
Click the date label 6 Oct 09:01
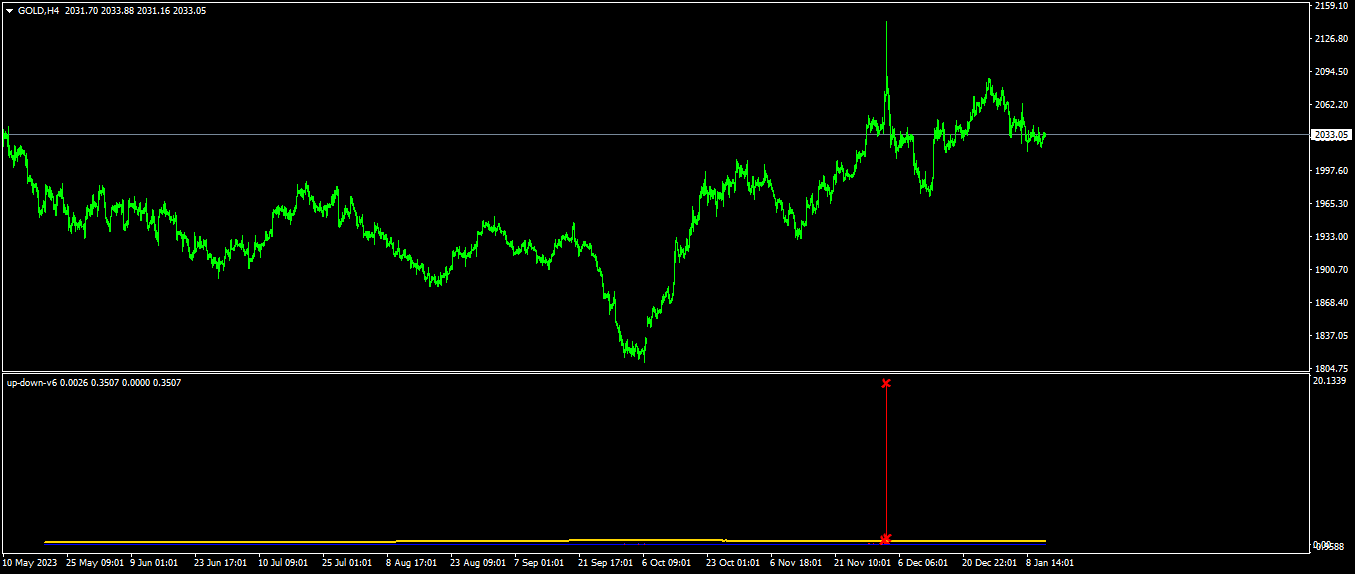pyautogui.click(x=667, y=563)
